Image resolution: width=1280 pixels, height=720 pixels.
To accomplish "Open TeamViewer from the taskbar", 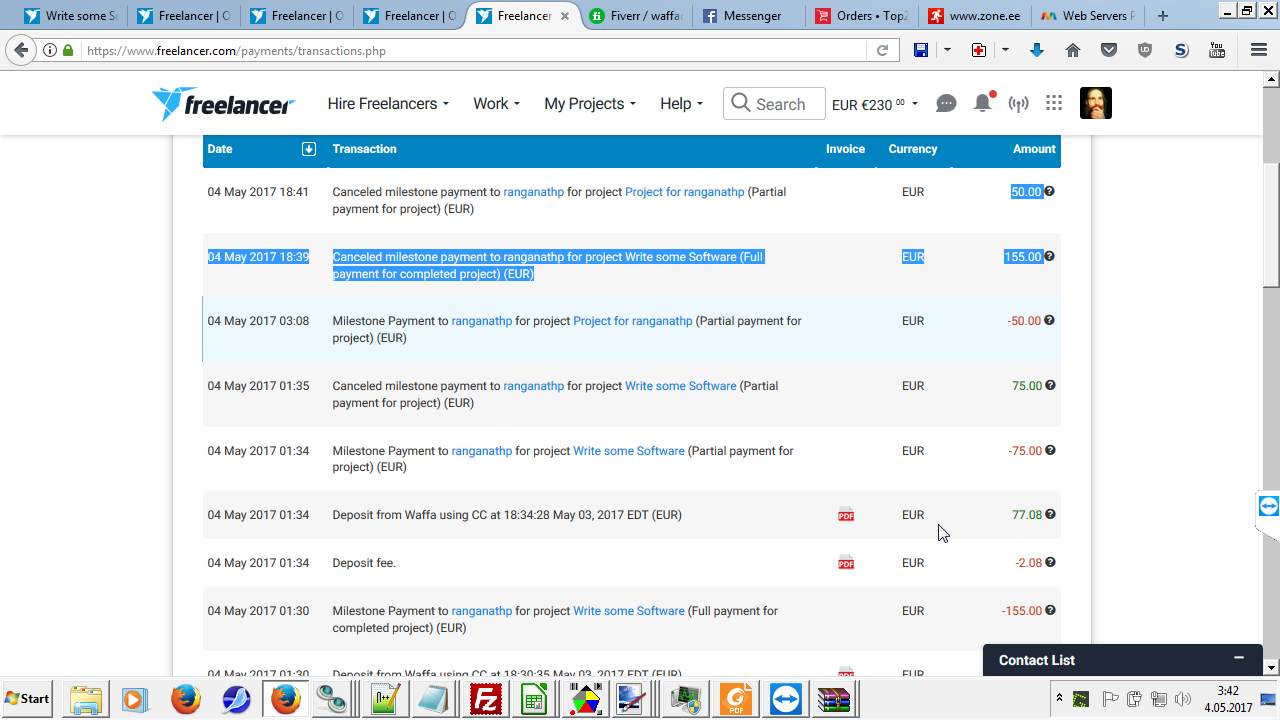I will pyautogui.click(x=786, y=699).
